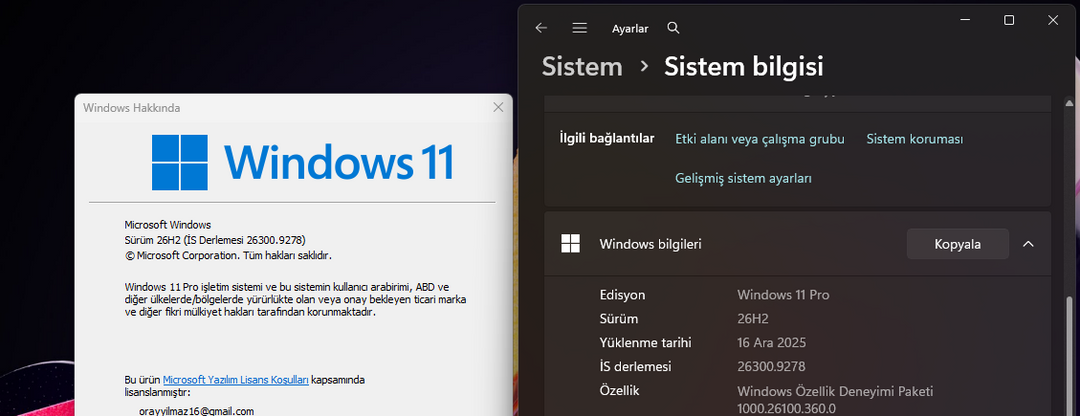Click the 'Ayarlar' window title text
Image resolution: width=1080 pixels, height=416 pixels.
click(630, 29)
